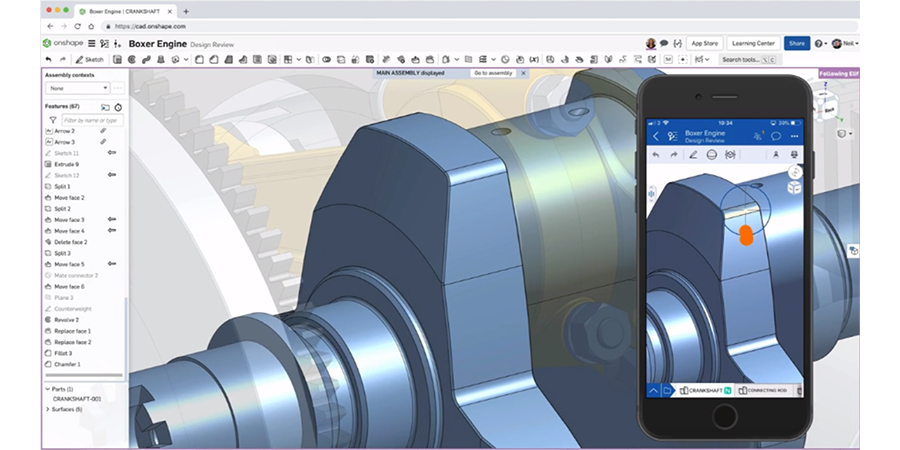
Task: Click the rollback timer icon beside Features
Action: point(118,106)
